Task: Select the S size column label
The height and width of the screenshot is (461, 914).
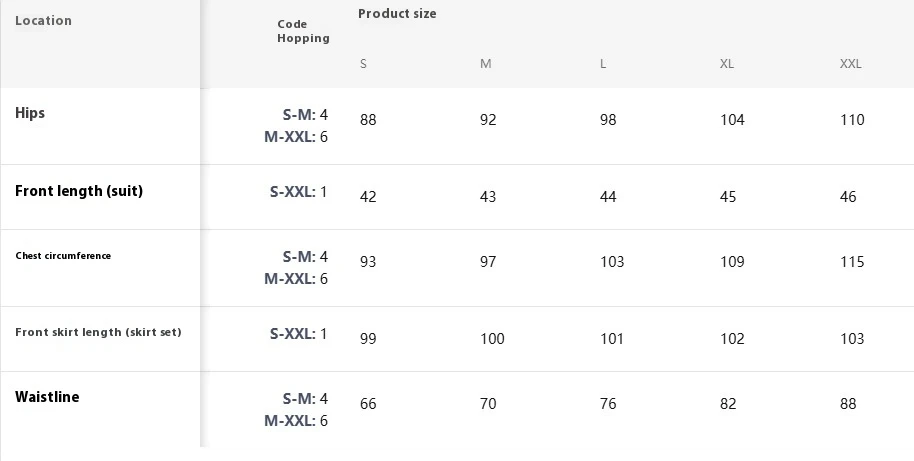Action: (x=363, y=64)
